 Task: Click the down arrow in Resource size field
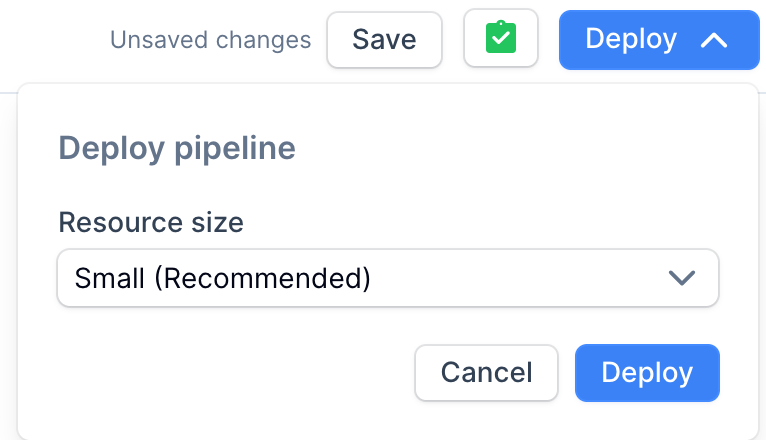681,277
